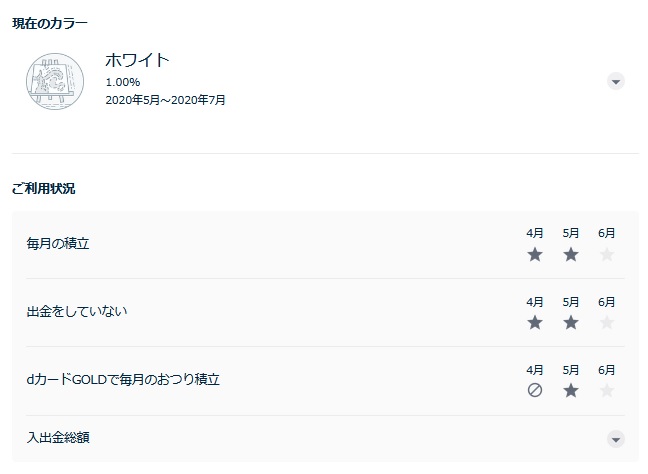The height and width of the screenshot is (474, 648).
Task: Click dカードGOLDで毎月のおつり積立 label
Action: click(123, 379)
